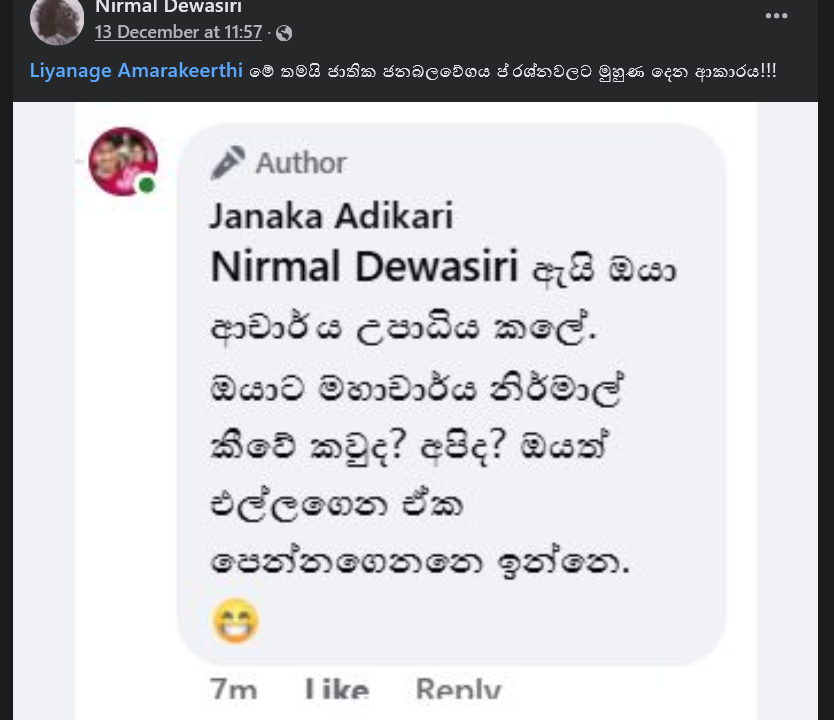
Task: Click the Author label text
Action: [x=301, y=163]
